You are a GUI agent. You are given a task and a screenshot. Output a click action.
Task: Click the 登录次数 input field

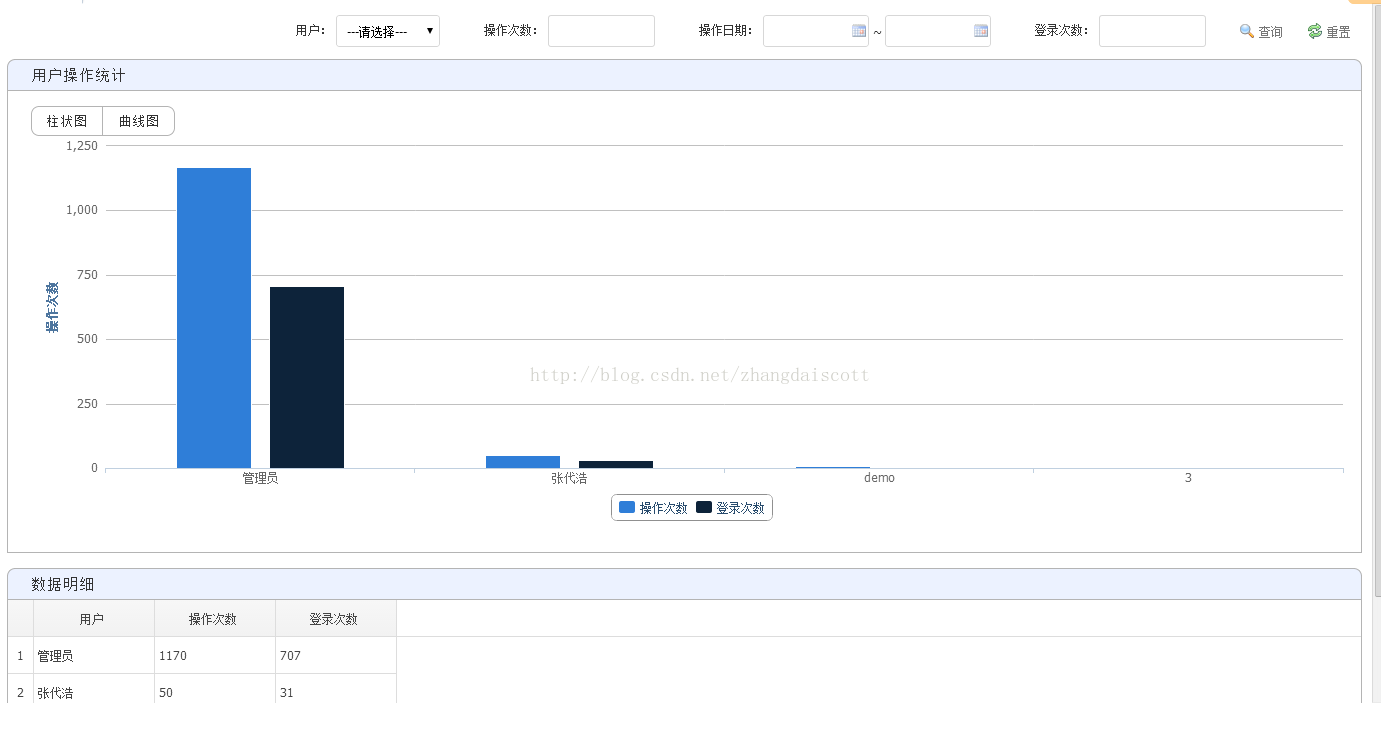[x=1152, y=31]
